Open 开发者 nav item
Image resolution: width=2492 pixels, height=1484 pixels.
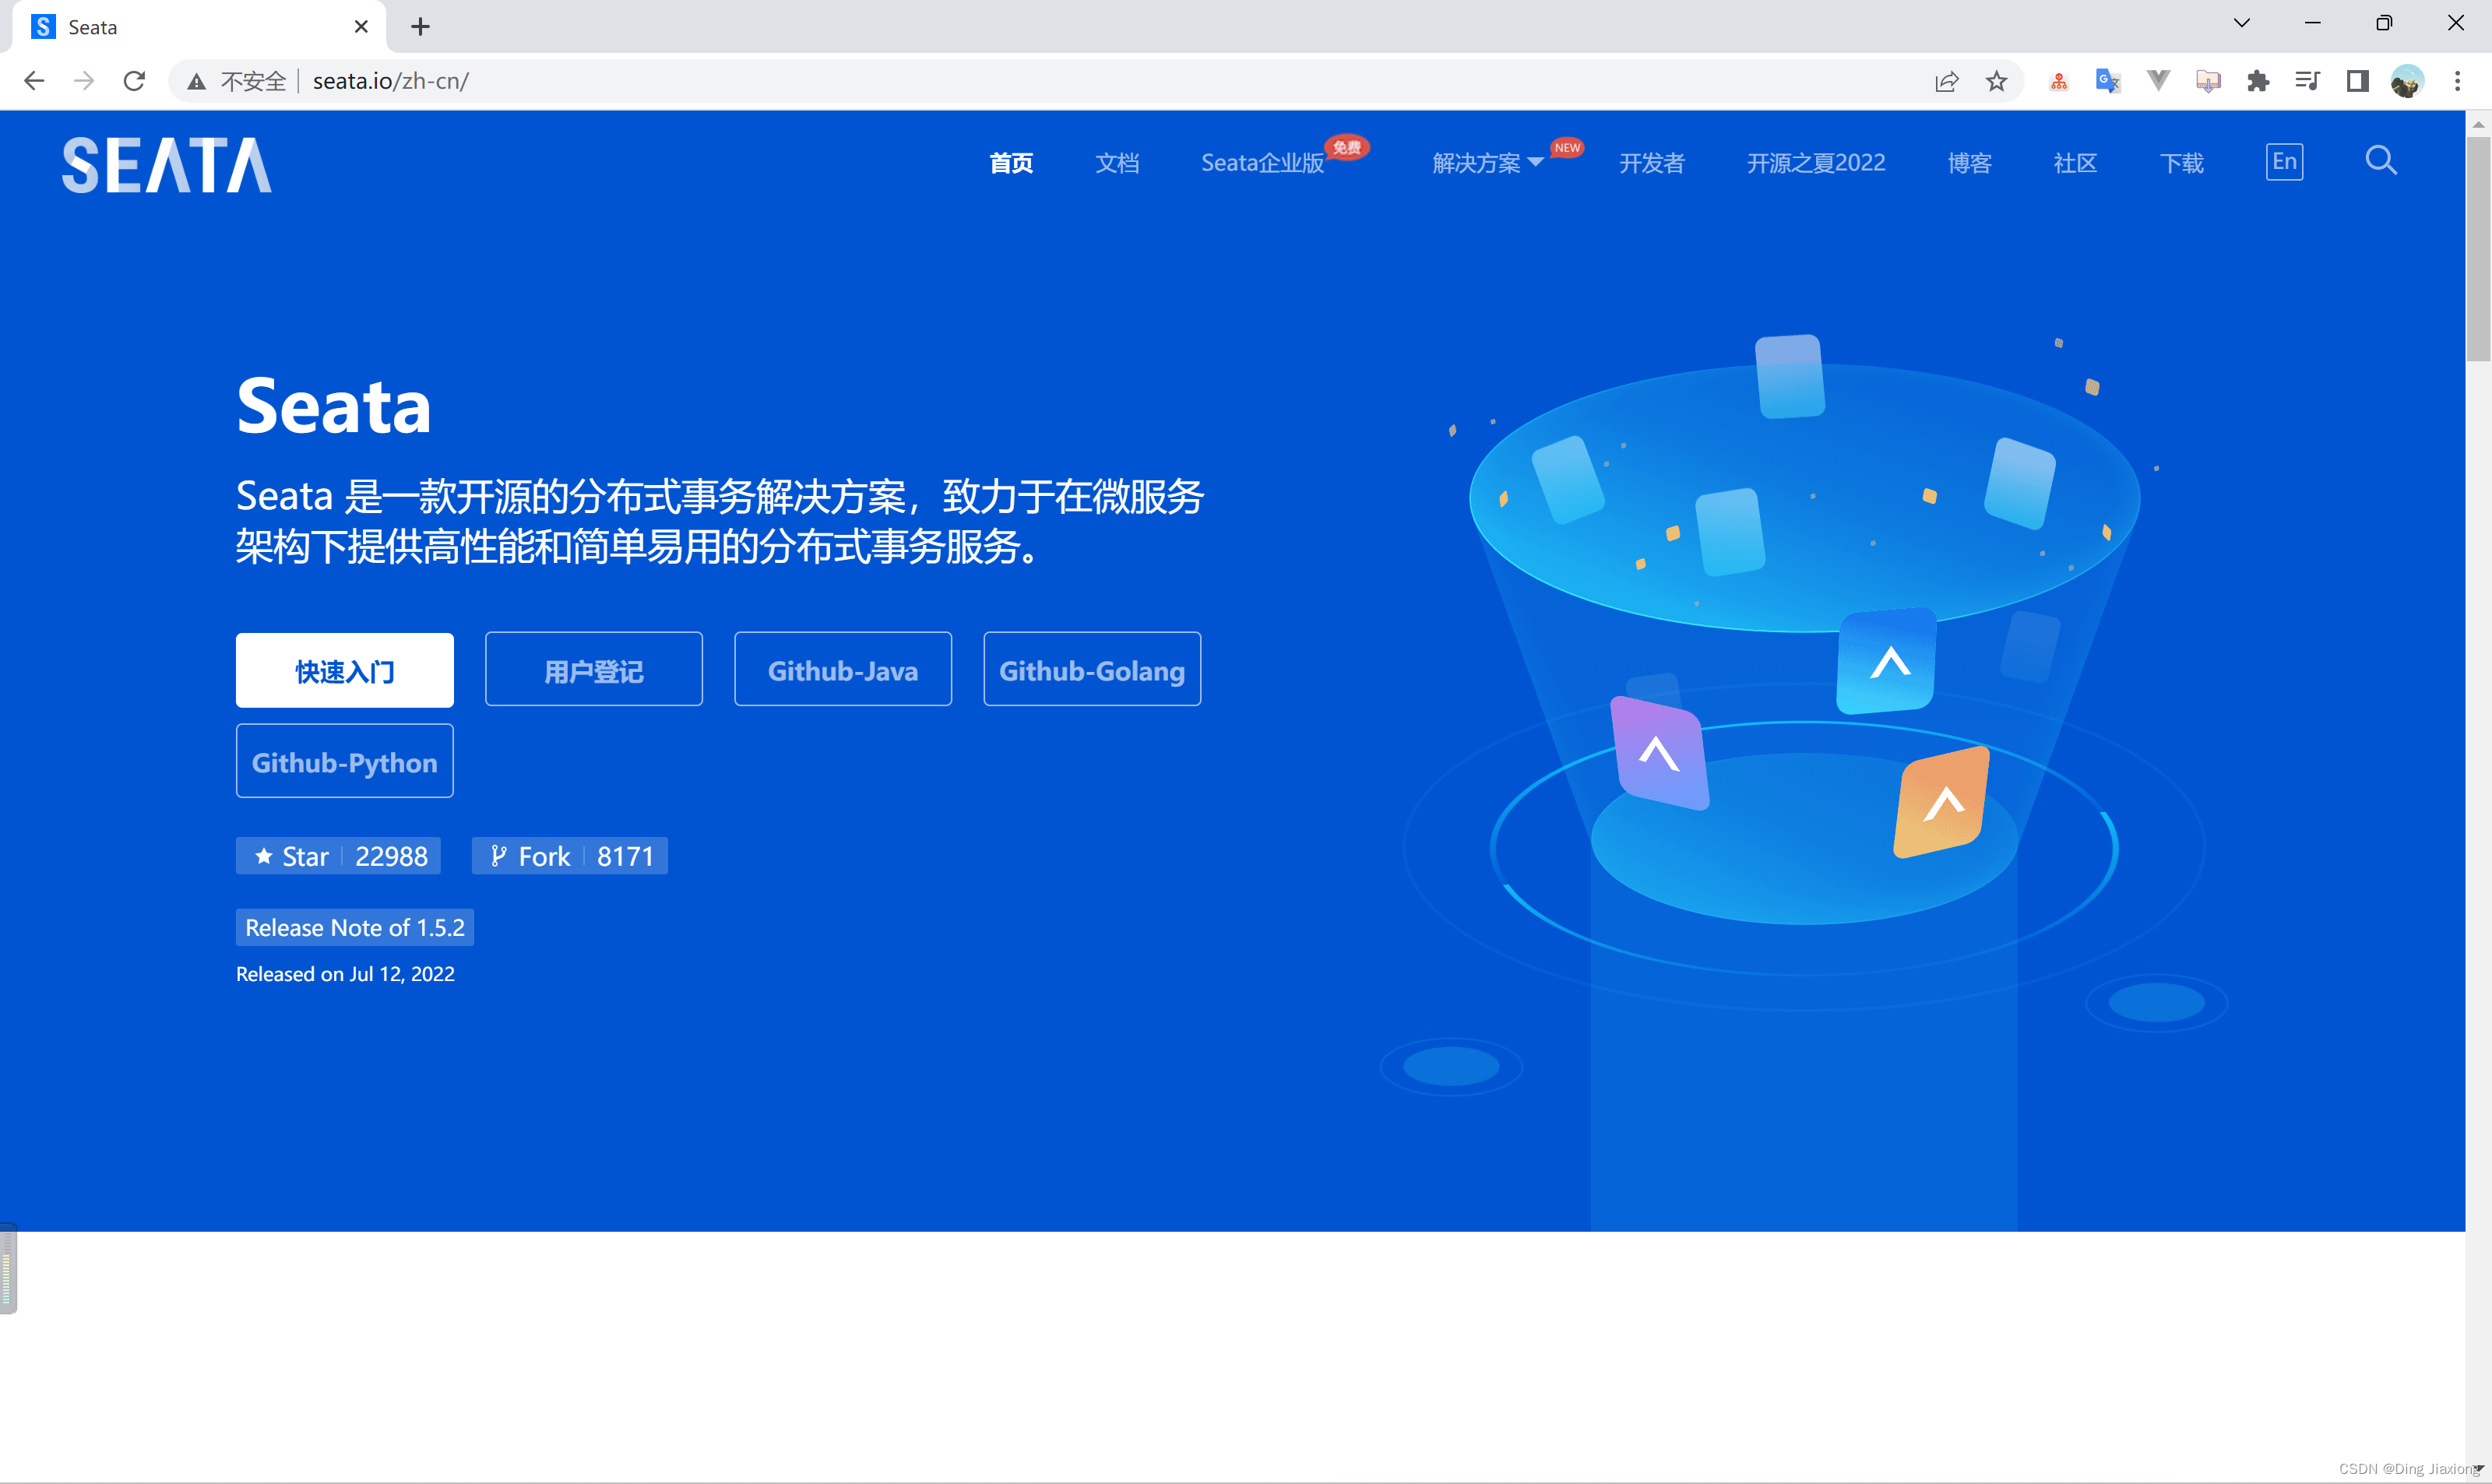click(x=1652, y=163)
